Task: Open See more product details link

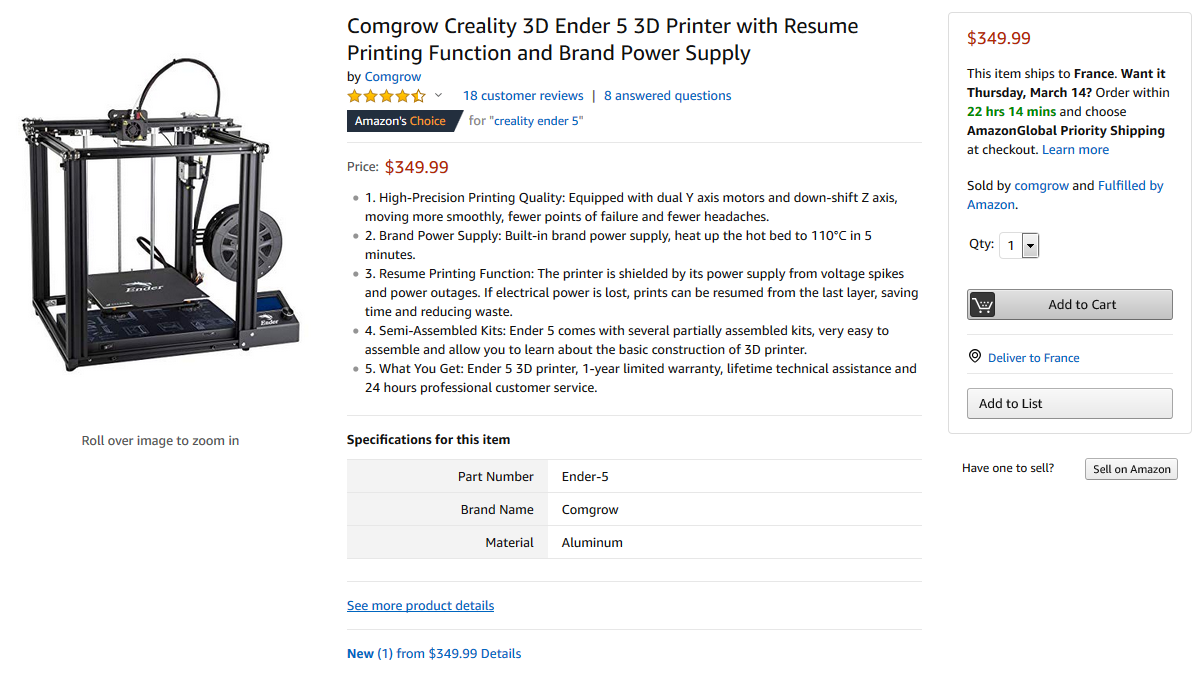Action: pos(420,606)
